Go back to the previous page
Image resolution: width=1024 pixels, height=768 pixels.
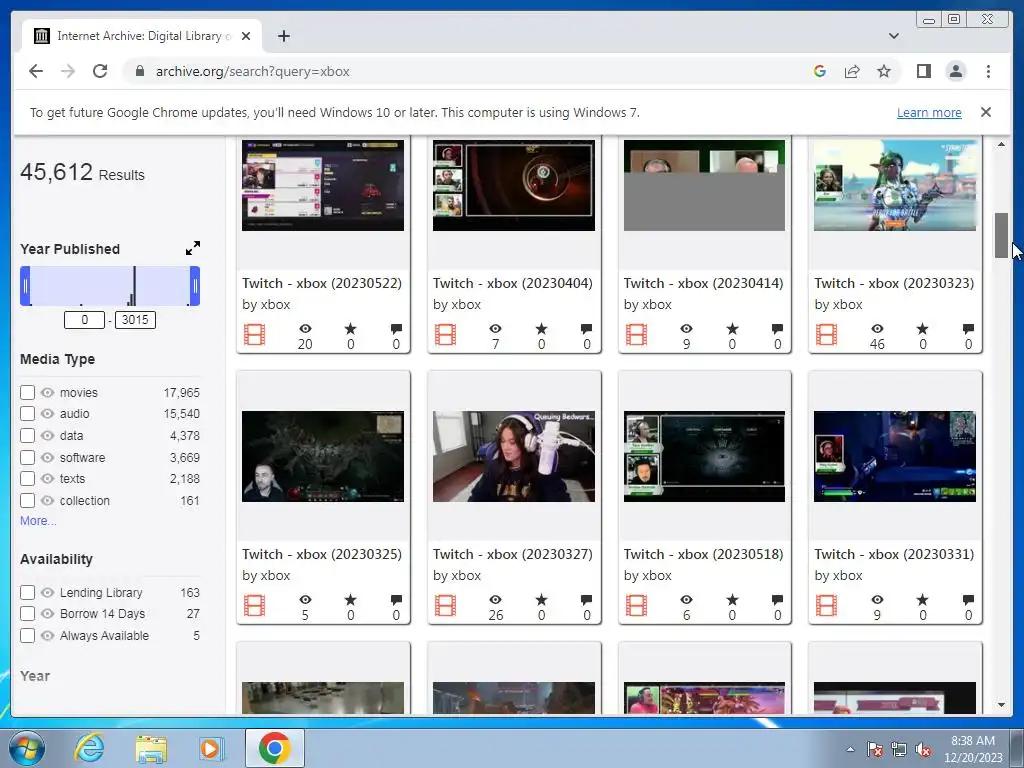pos(36,71)
